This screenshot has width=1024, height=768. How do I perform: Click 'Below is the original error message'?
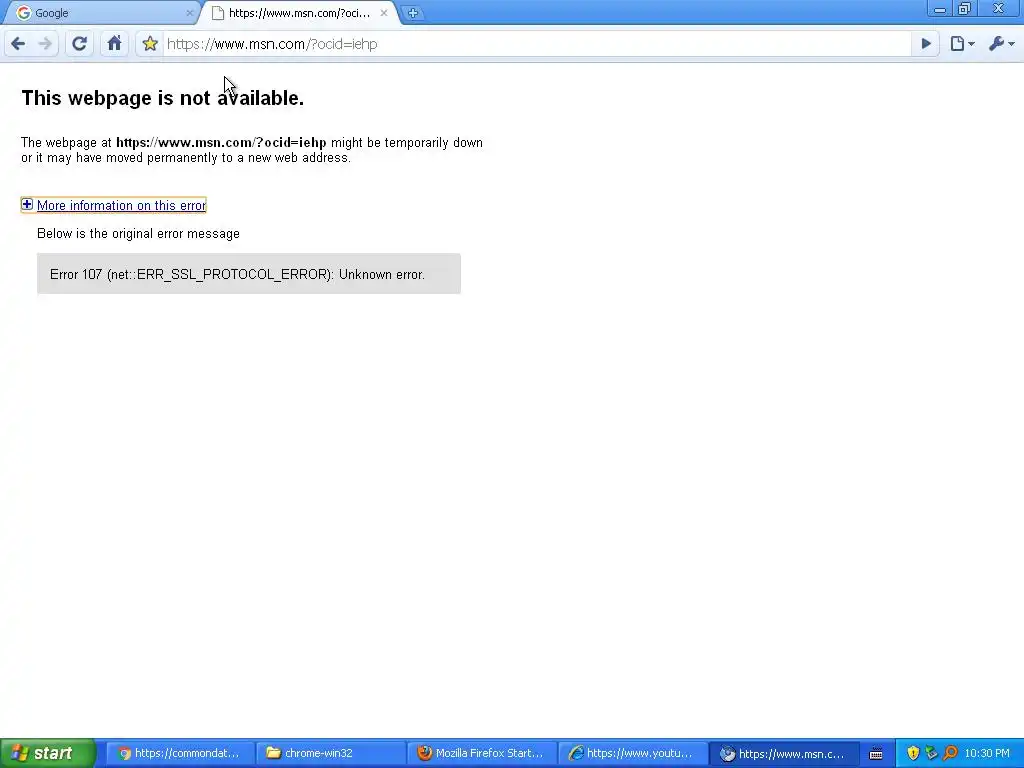click(x=138, y=233)
